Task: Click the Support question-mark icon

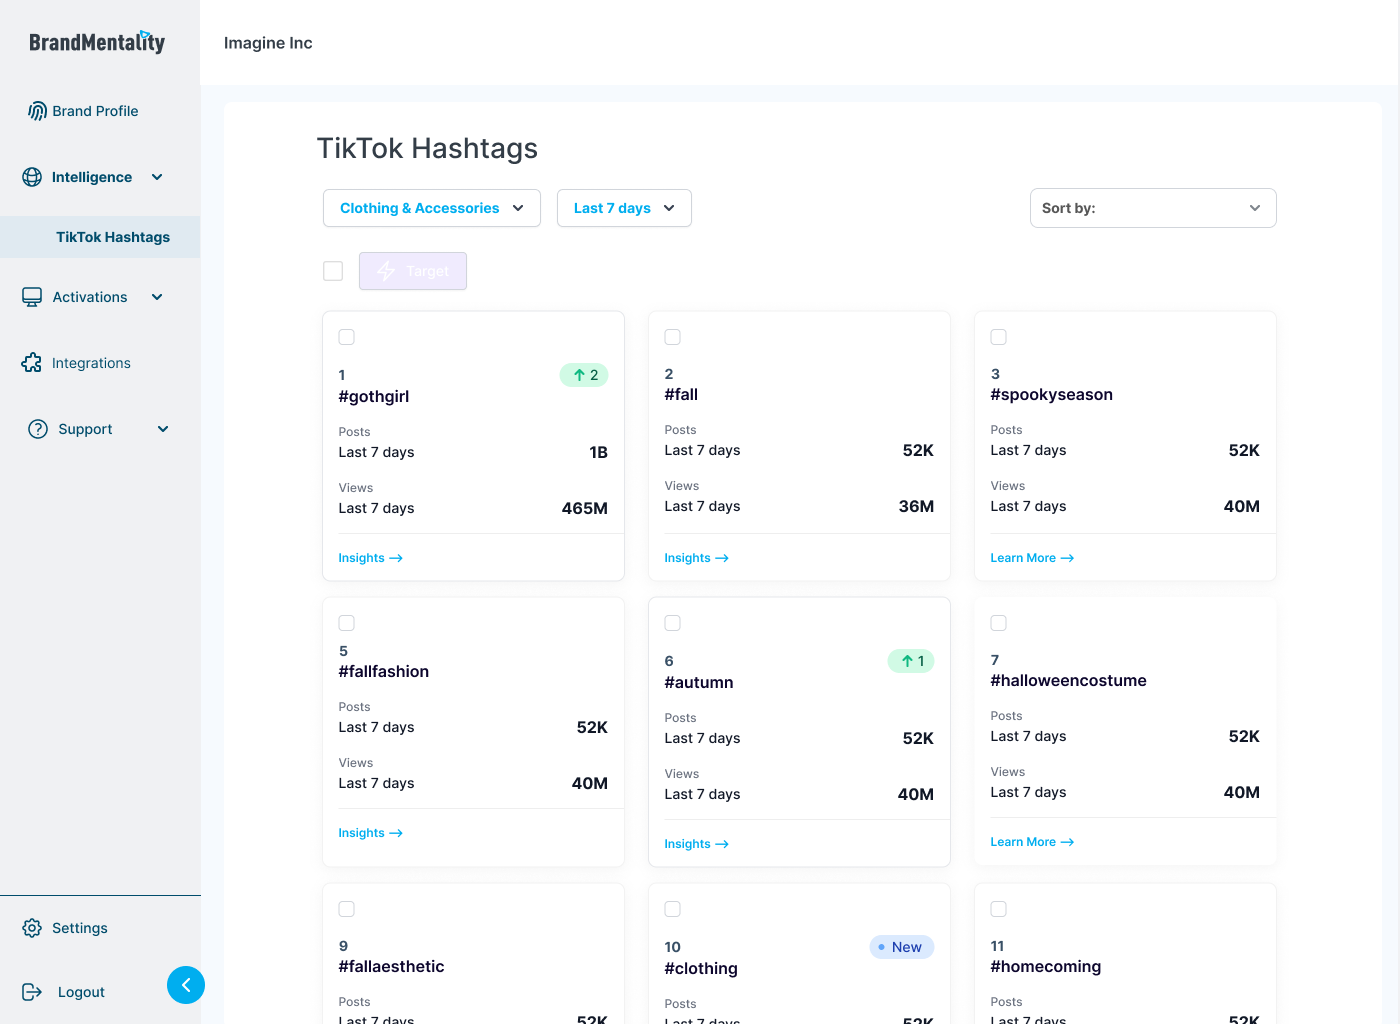Action: (37, 428)
